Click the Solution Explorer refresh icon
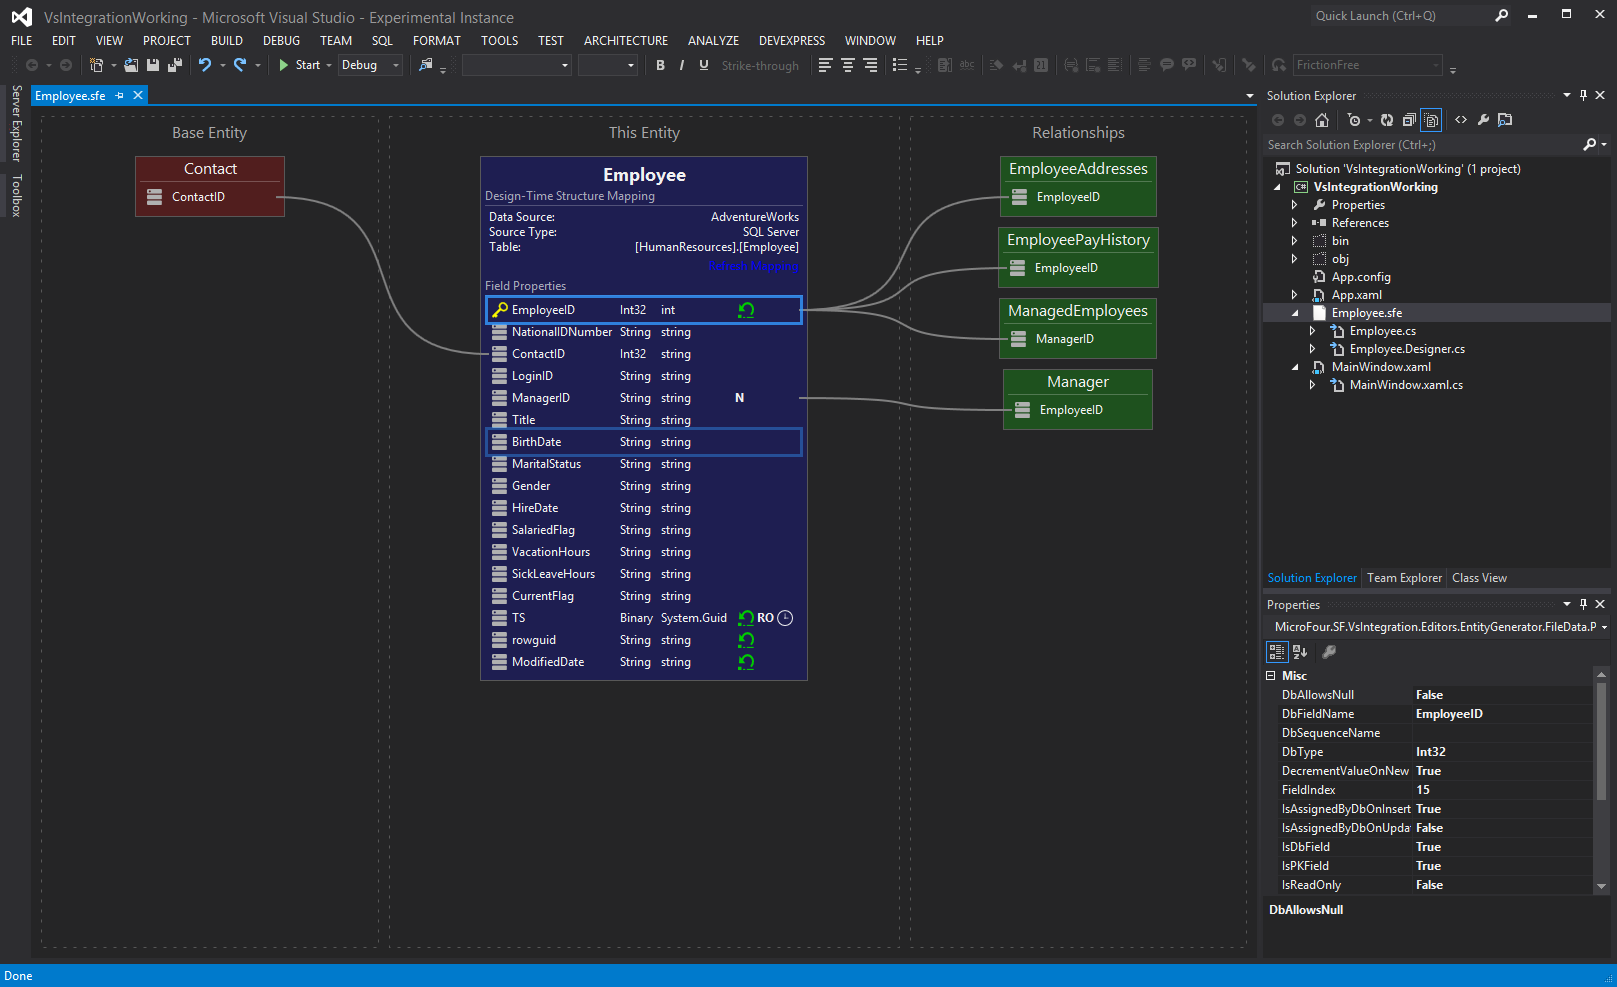The width and height of the screenshot is (1617, 987). pos(1387,120)
